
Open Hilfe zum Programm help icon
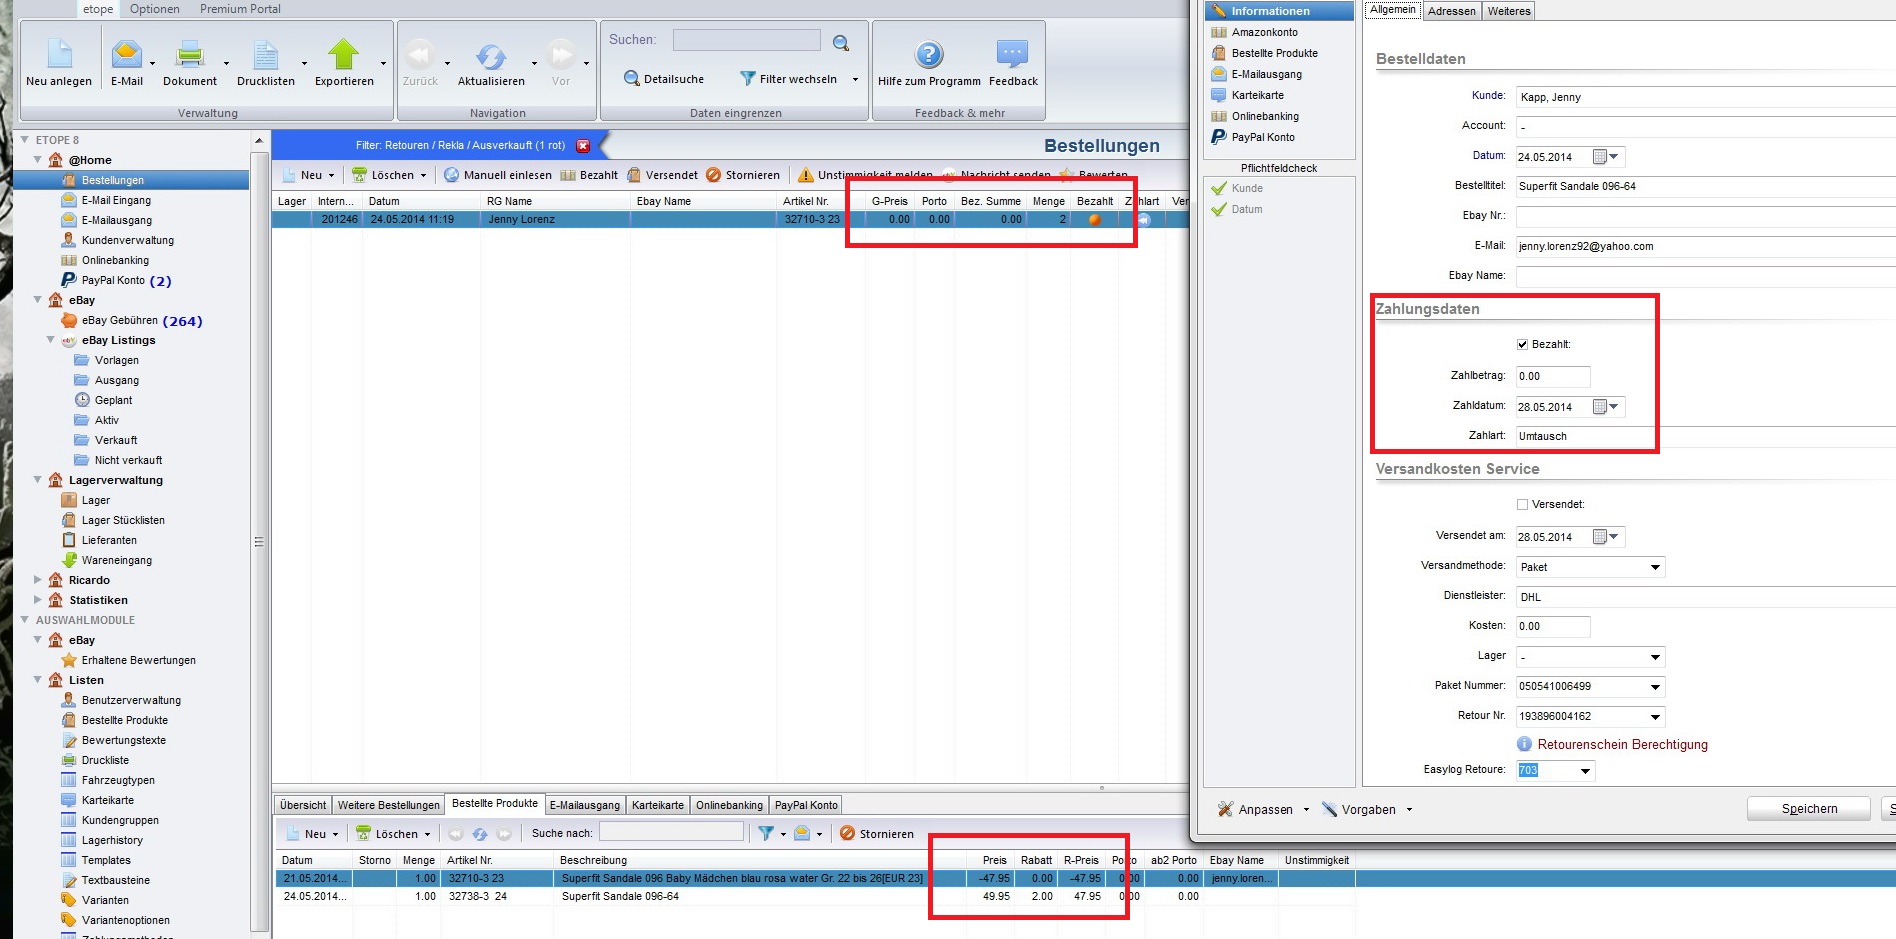point(929,54)
